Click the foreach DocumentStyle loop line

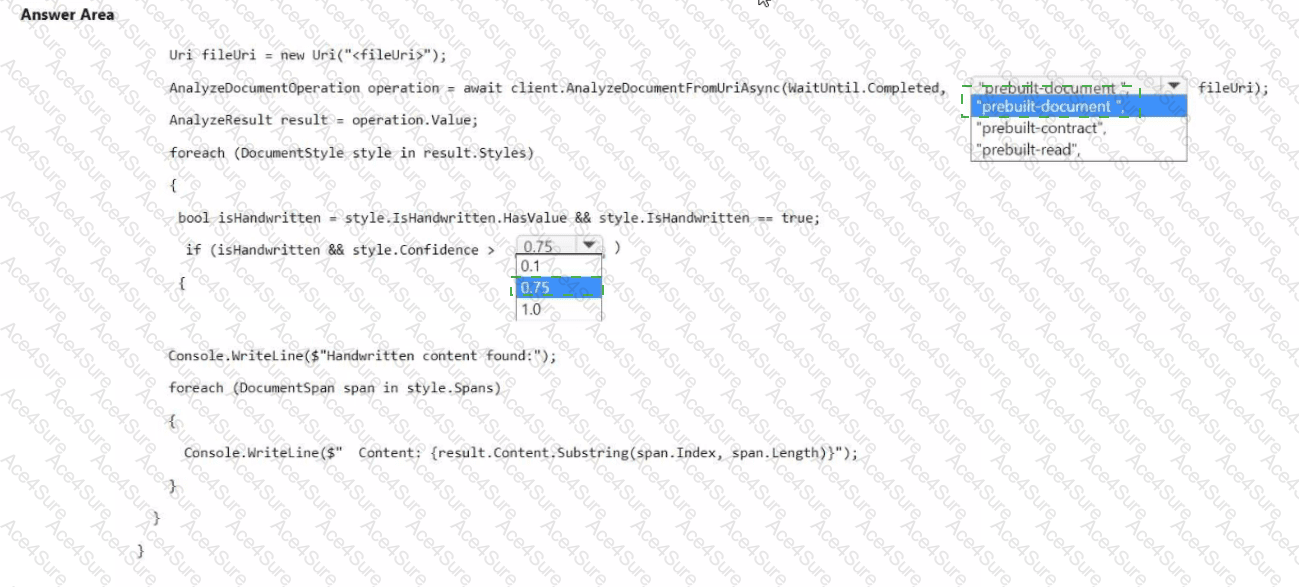pos(351,153)
